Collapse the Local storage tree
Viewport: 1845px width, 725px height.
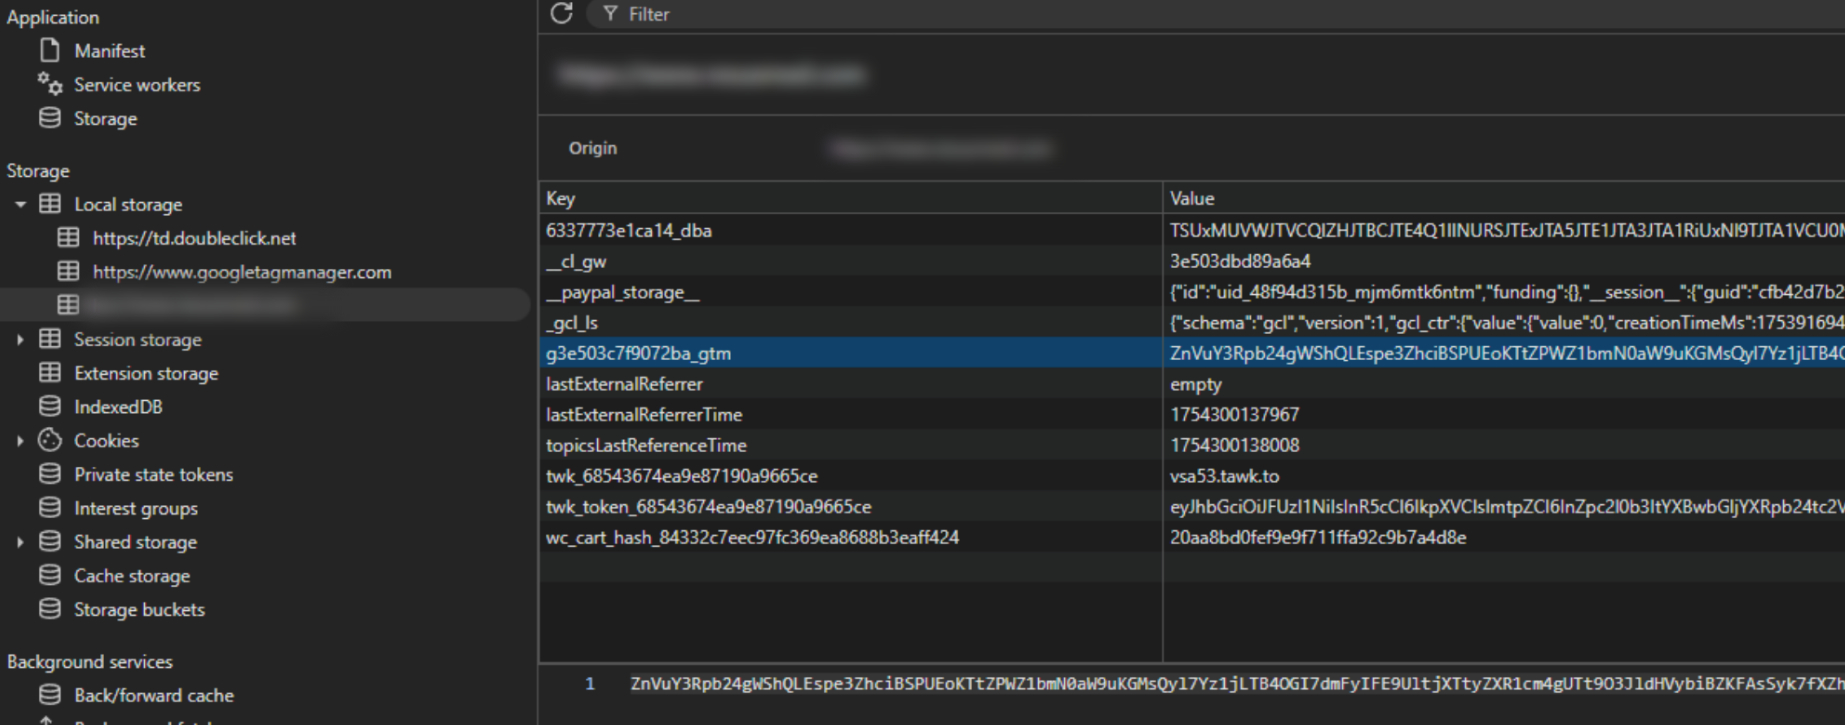20,204
